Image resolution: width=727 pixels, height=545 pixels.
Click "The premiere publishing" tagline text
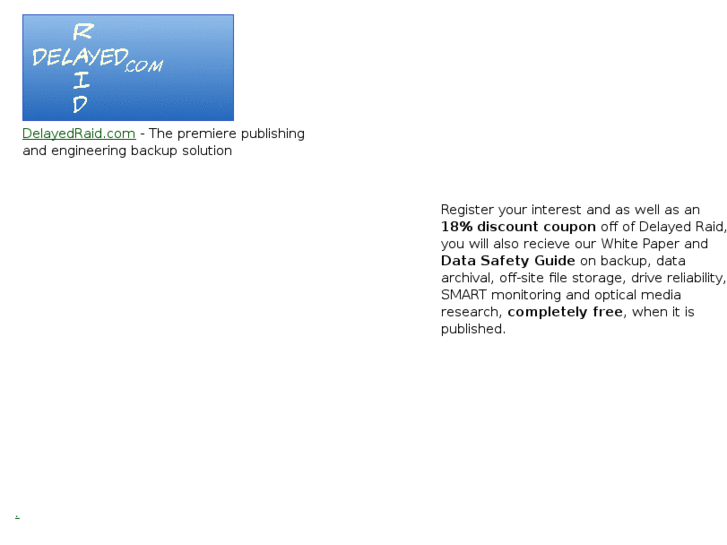click(227, 134)
